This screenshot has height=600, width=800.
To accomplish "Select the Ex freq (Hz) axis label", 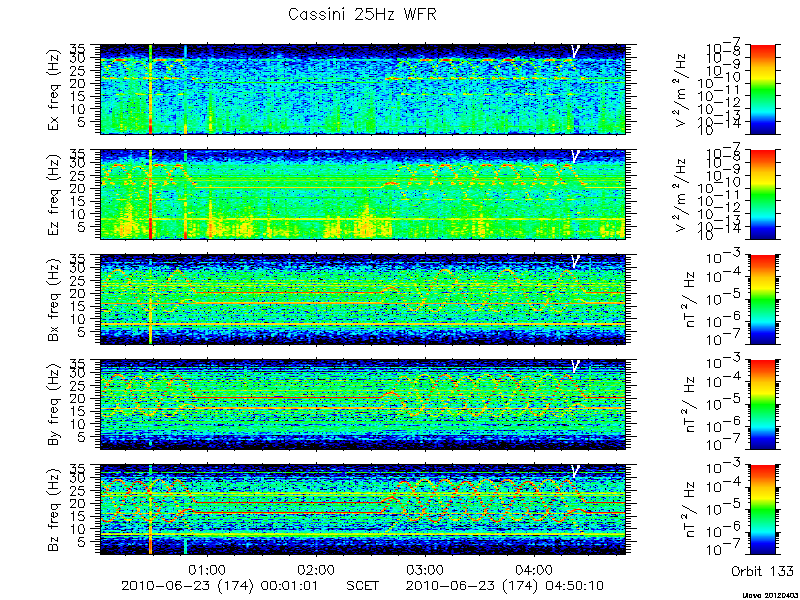I will 55,91.
